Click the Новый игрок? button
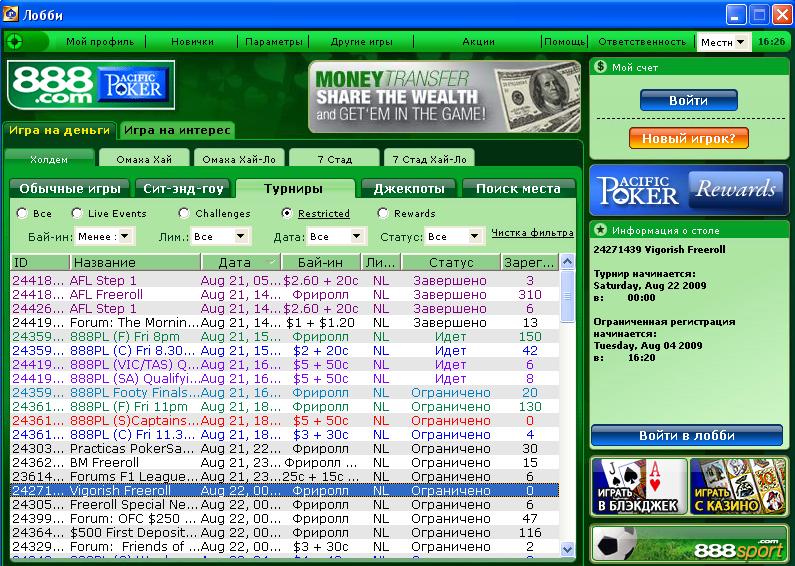This screenshot has height=566, width=795. coord(689,138)
